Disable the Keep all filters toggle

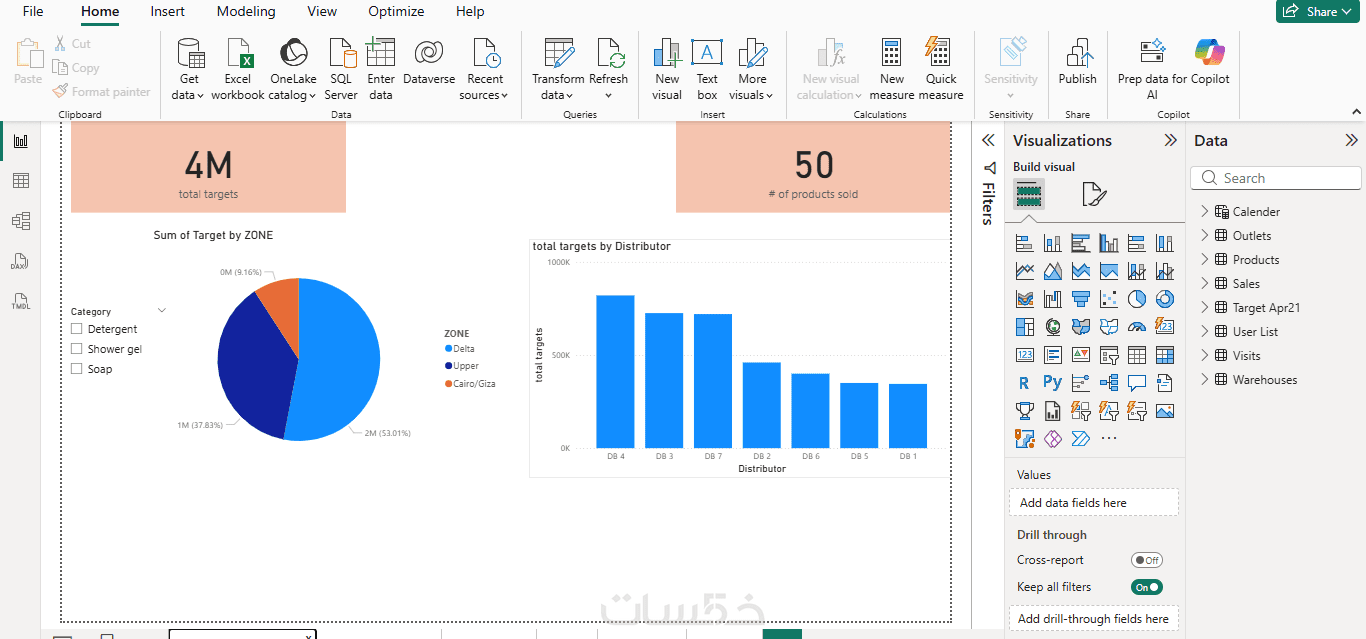tap(1146, 587)
